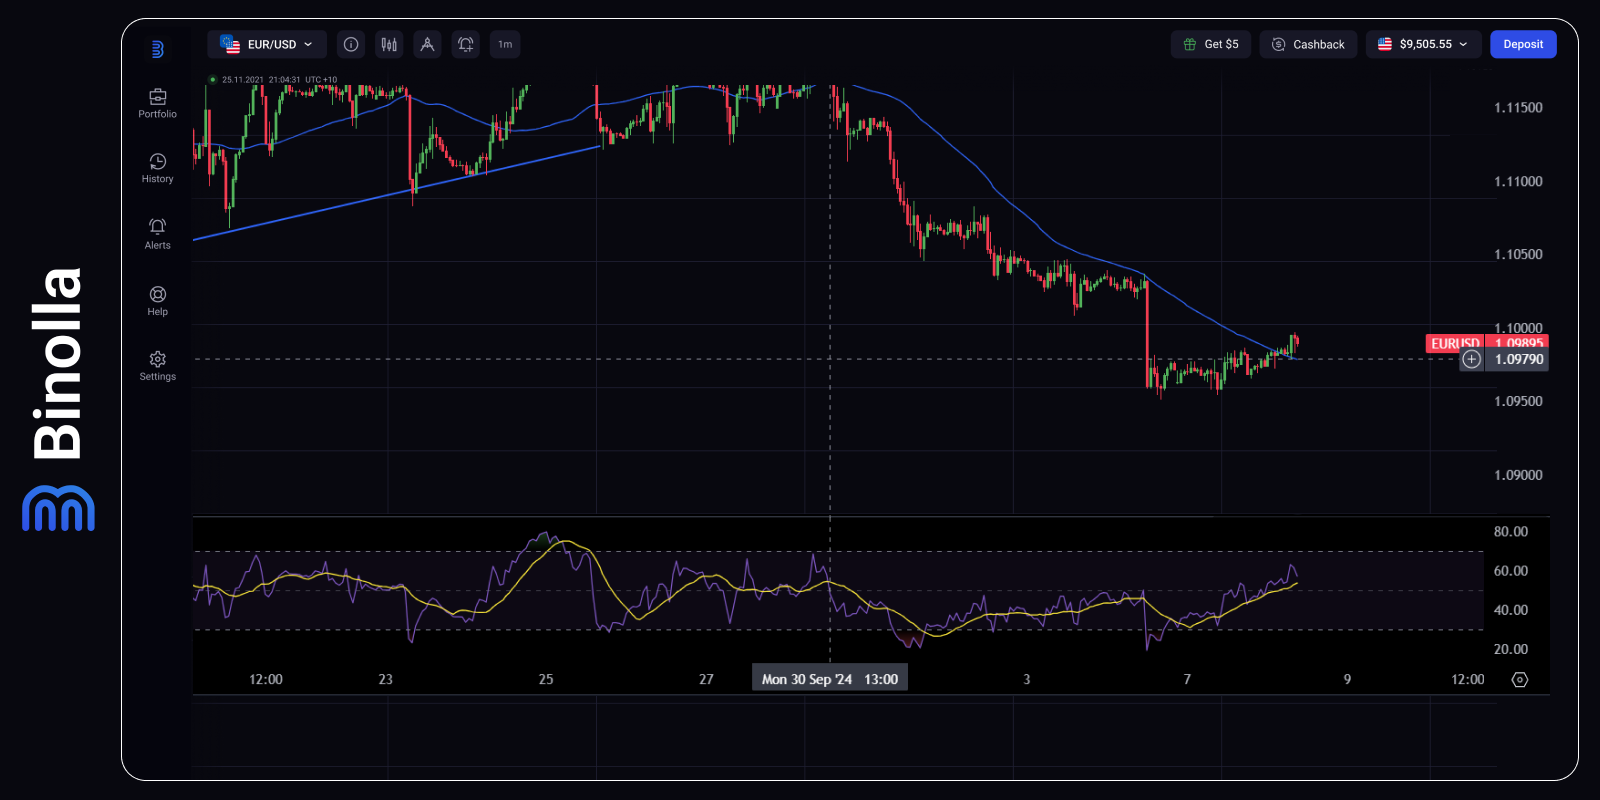Screen dimensions: 1600x800
Task: Open the Cashback button
Action: [1308, 44]
